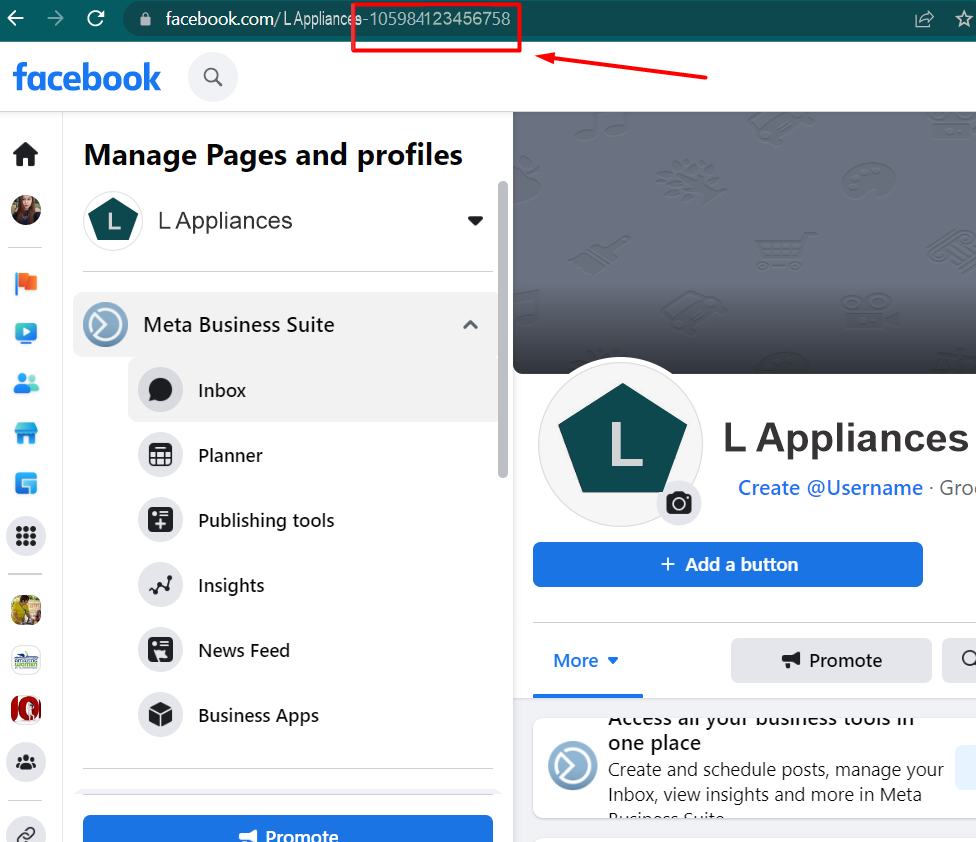This screenshot has height=842, width=976.
Task: Open Insights in the sidebar
Action: [x=313, y=586]
